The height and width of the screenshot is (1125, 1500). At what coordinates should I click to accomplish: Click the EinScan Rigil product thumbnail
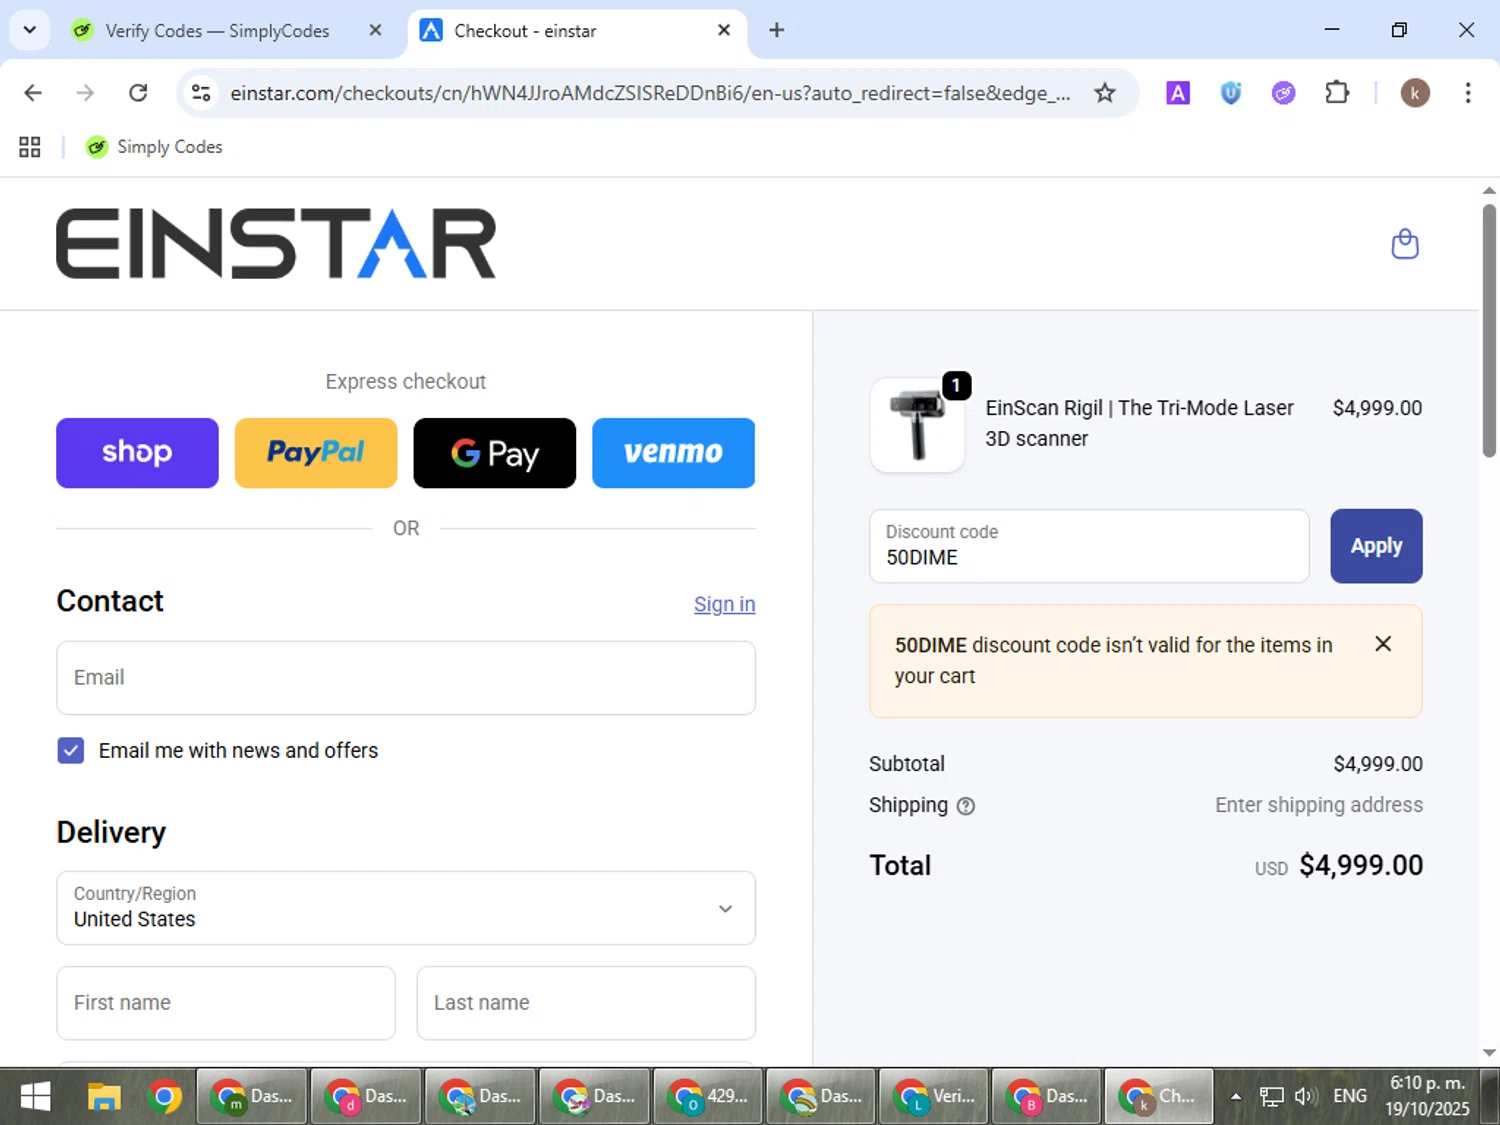(x=917, y=425)
